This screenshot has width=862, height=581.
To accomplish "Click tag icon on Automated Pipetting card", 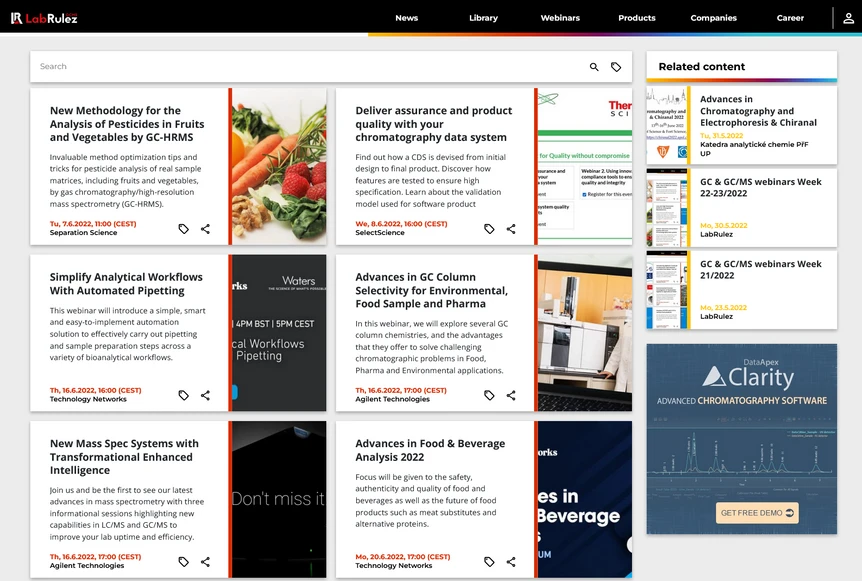I will (184, 395).
